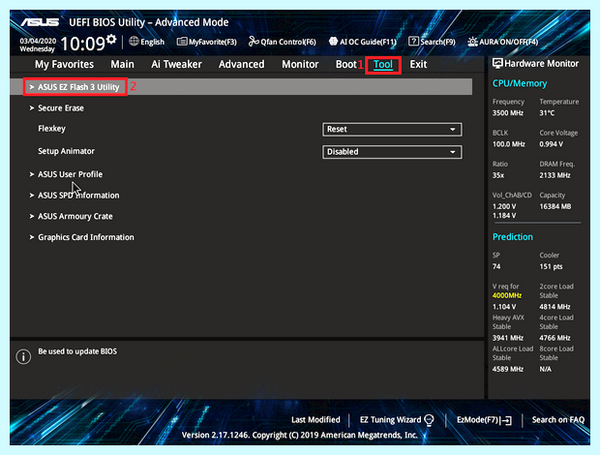Click the 31°C temperature value
600x455 pixels.
[547, 113]
